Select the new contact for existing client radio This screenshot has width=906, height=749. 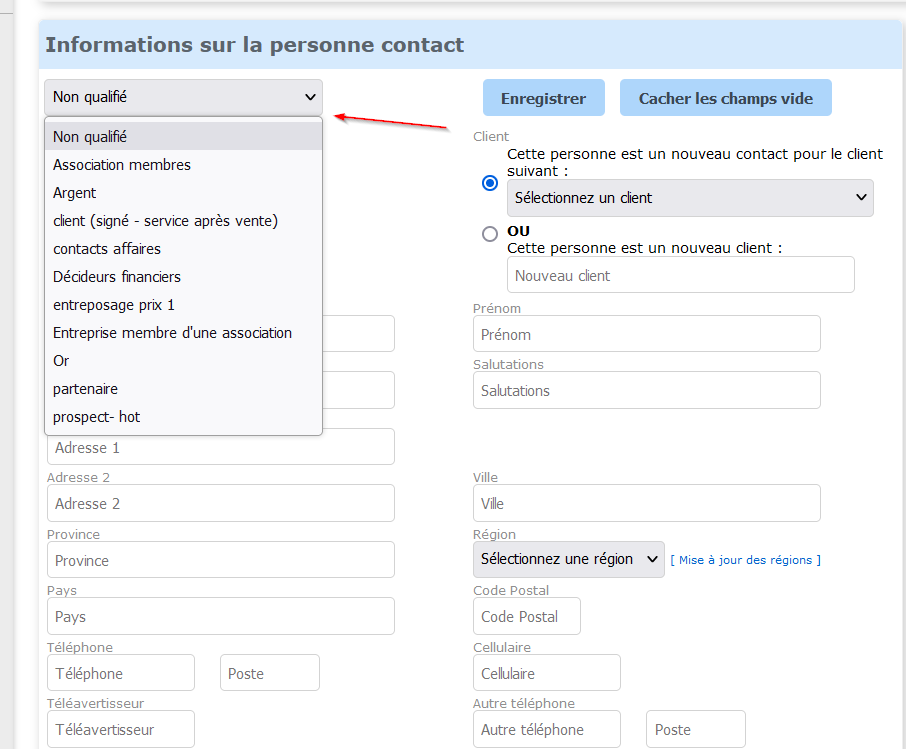[x=490, y=183]
